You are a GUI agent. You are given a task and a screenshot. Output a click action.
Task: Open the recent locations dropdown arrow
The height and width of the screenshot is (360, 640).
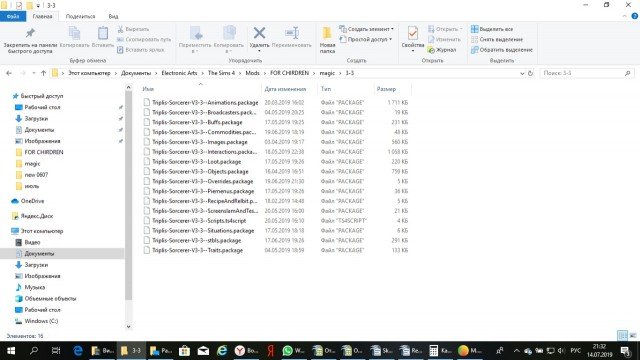point(33,73)
